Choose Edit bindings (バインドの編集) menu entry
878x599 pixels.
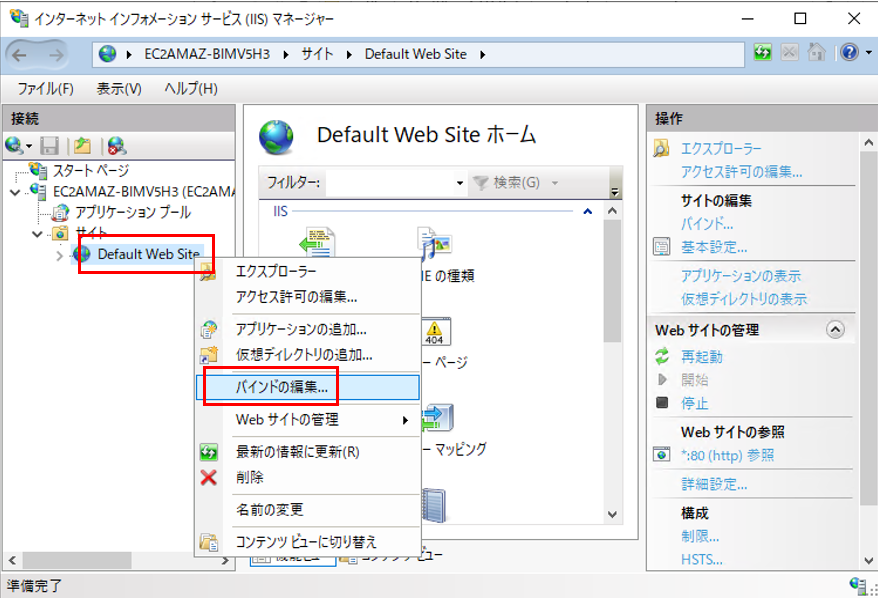click(308, 387)
